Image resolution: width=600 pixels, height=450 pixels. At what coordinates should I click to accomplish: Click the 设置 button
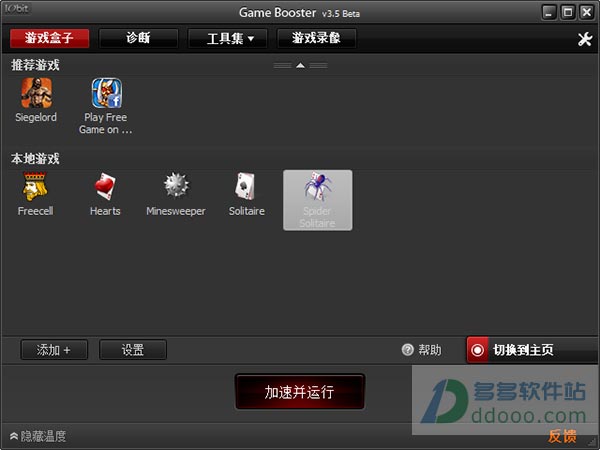pyautogui.click(x=133, y=350)
